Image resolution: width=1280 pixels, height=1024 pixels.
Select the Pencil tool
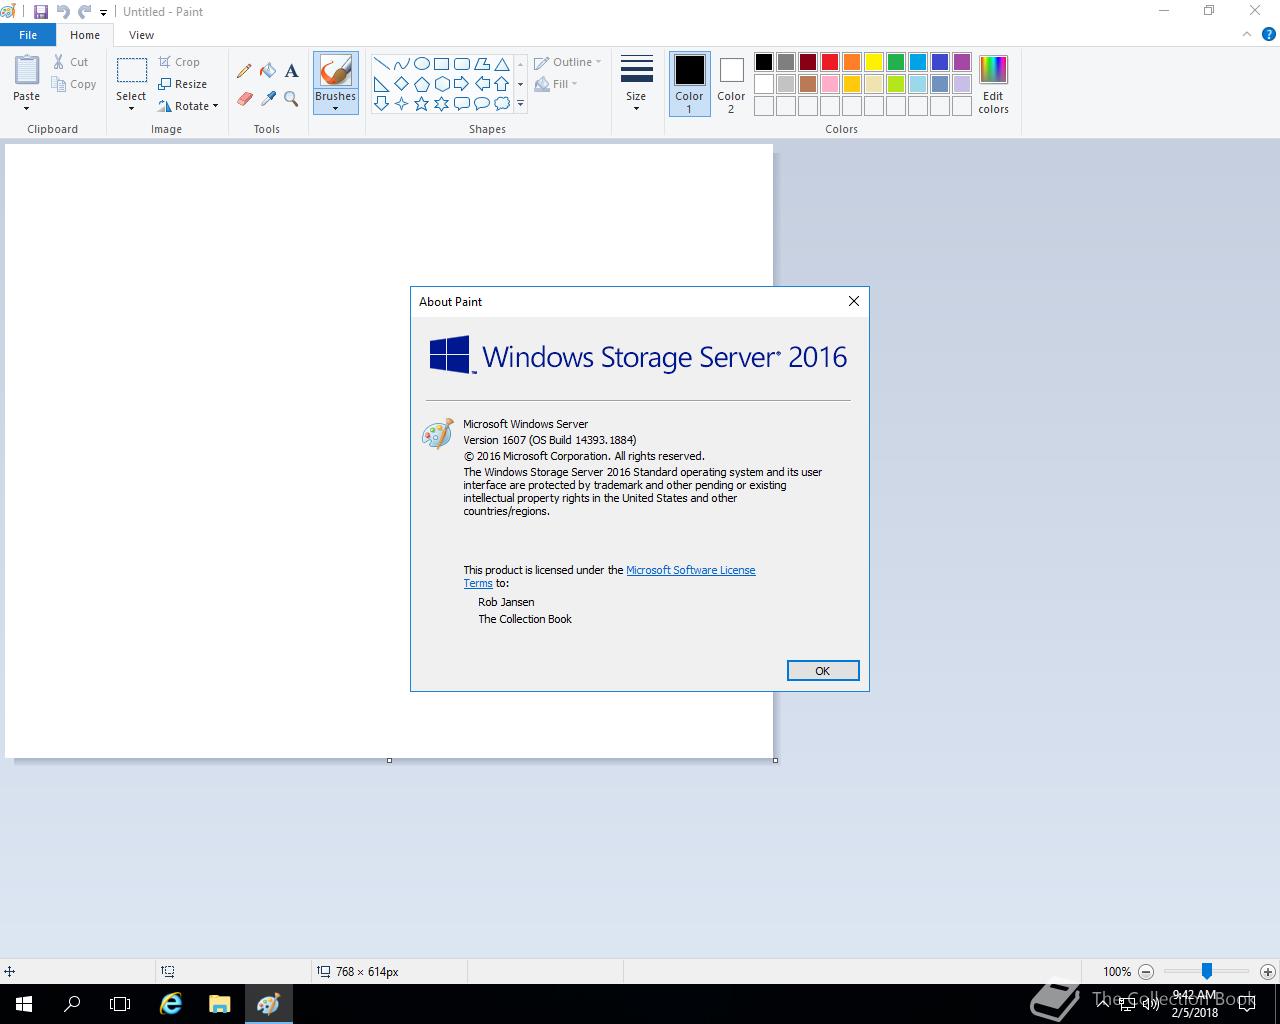click(x=244, y=71)
